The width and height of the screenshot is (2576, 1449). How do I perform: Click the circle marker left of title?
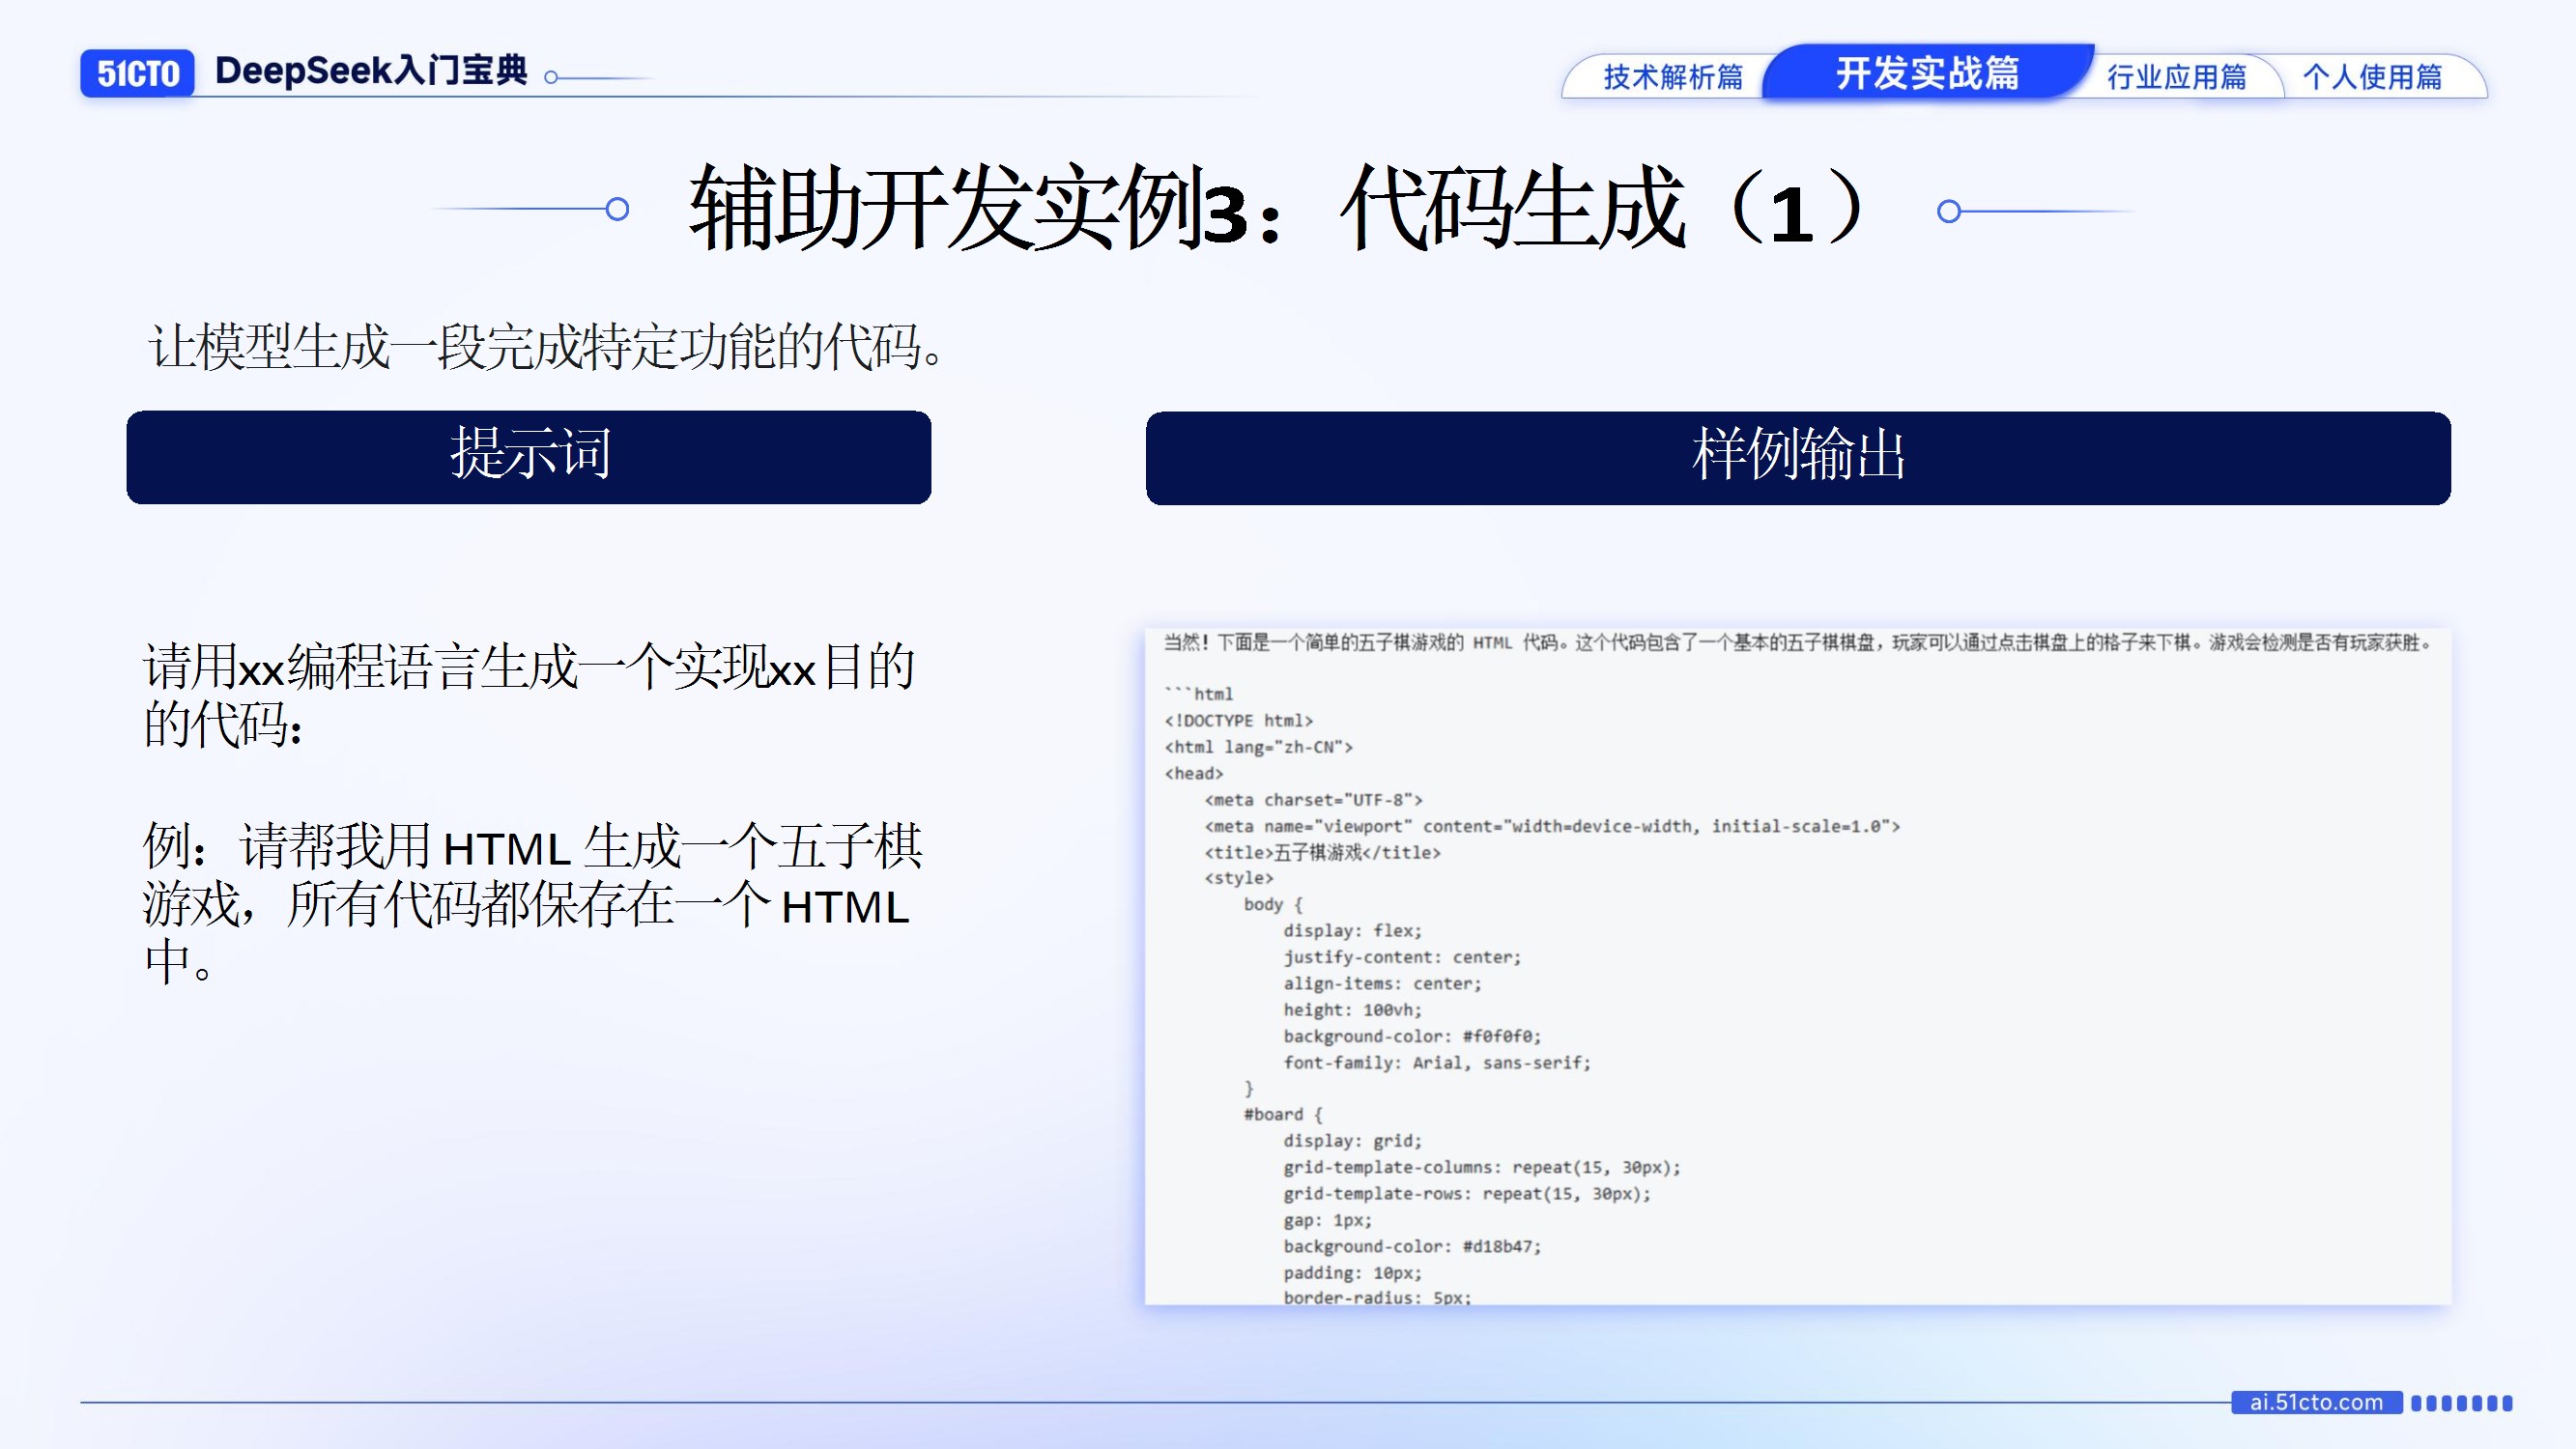click(x=617, y=209)
